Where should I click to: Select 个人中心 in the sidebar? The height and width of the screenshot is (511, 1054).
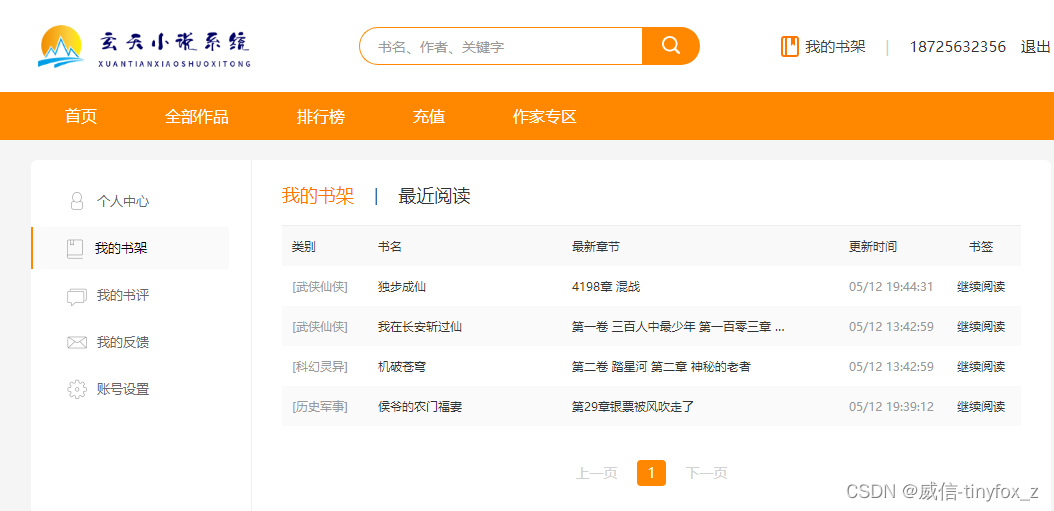pyautogui.click(x=122, y=201)
